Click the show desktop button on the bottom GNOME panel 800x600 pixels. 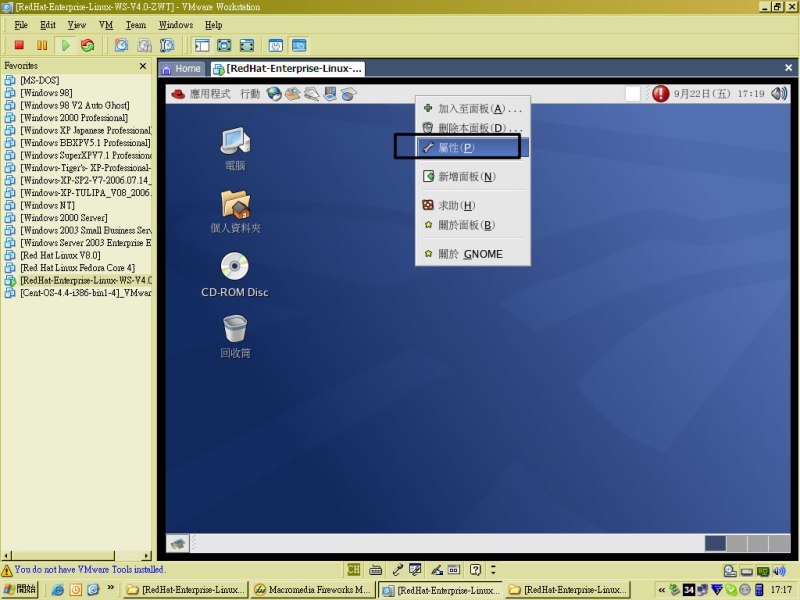(178, 543)
